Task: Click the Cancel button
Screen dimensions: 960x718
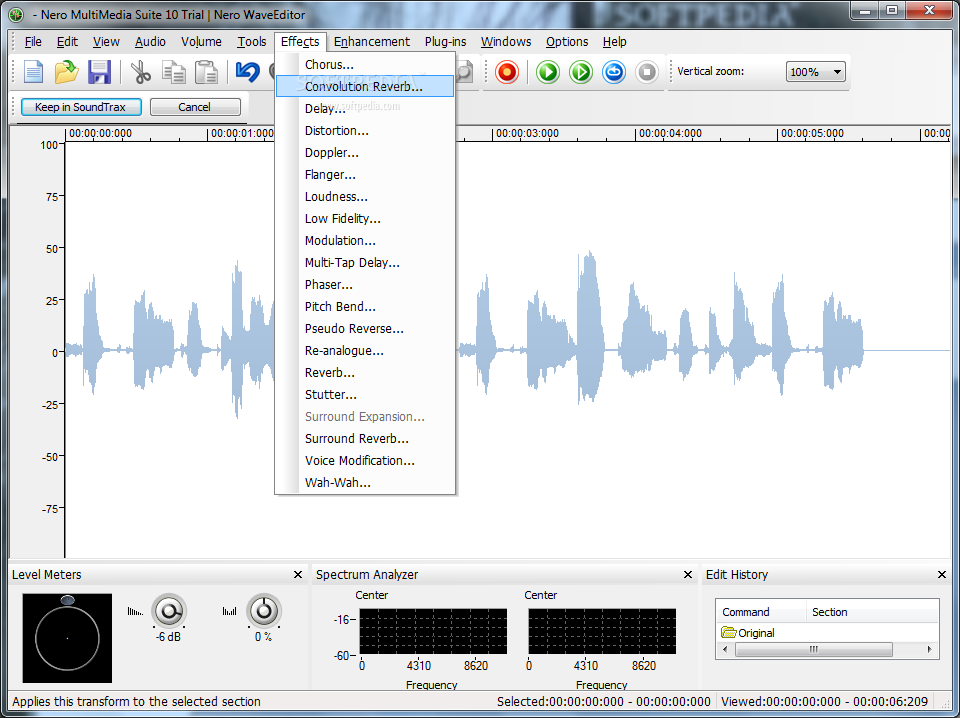Action: coord(195,107)
